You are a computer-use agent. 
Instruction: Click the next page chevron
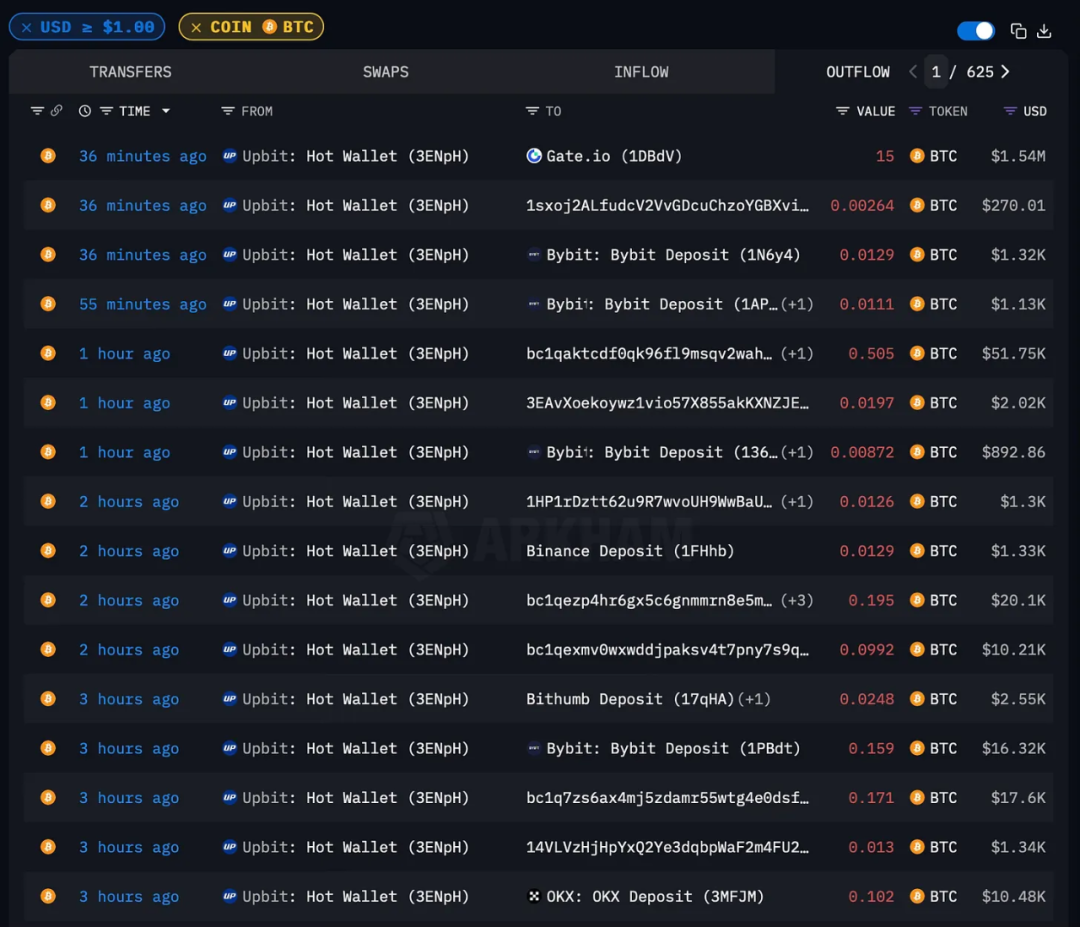click(1005, 71)
